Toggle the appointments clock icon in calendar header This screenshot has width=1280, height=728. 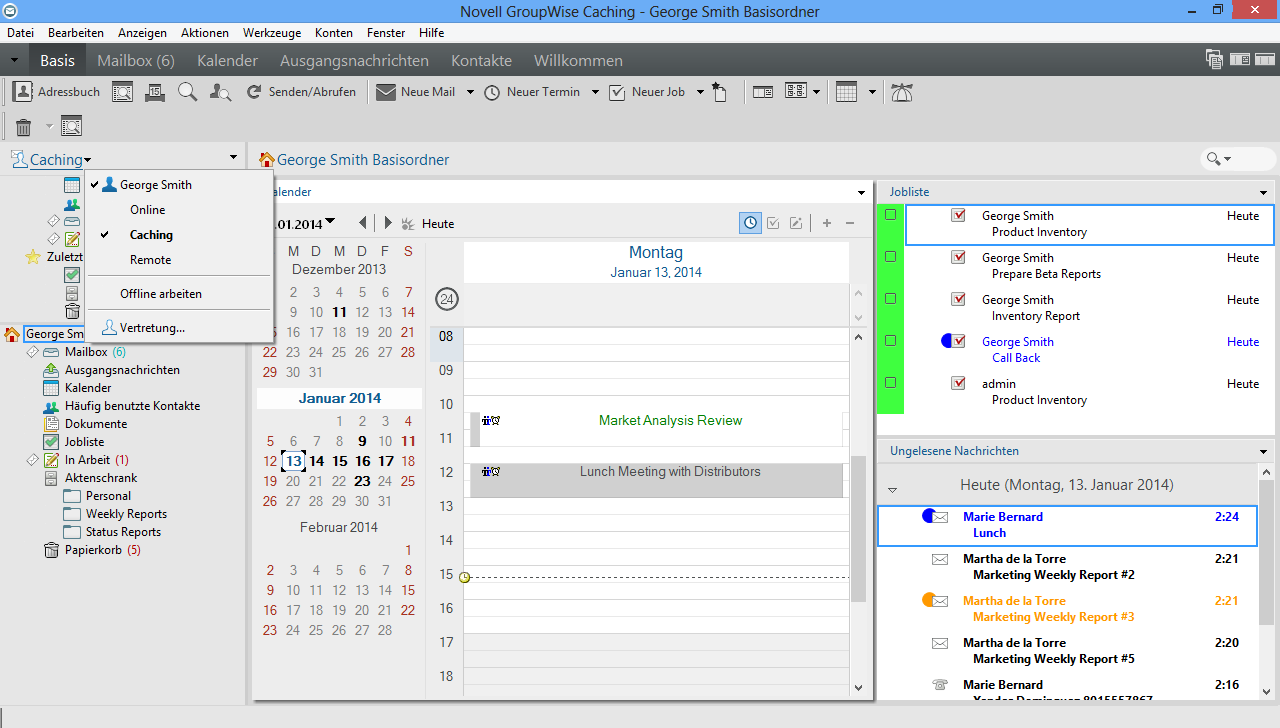click(x=749, y=222)
